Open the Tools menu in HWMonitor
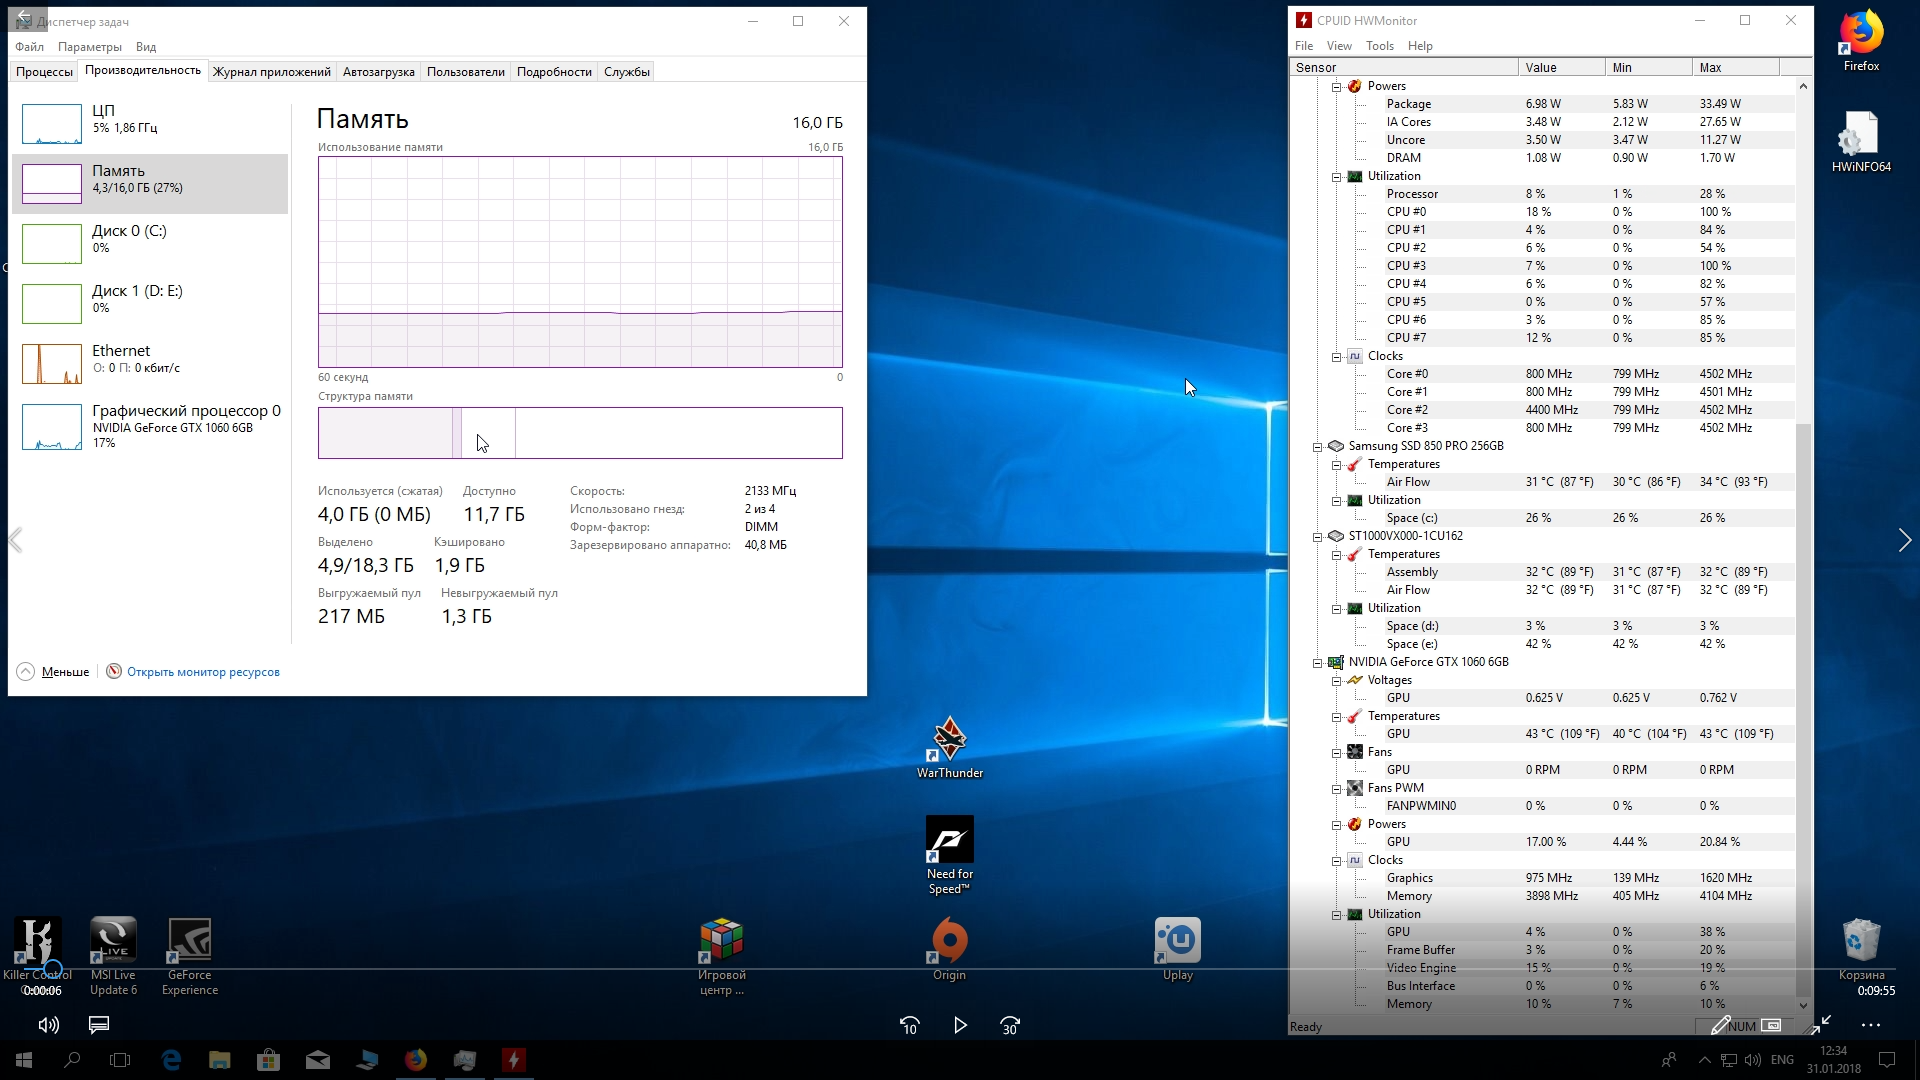1920x1080 pixels. tap(1379, 46)
